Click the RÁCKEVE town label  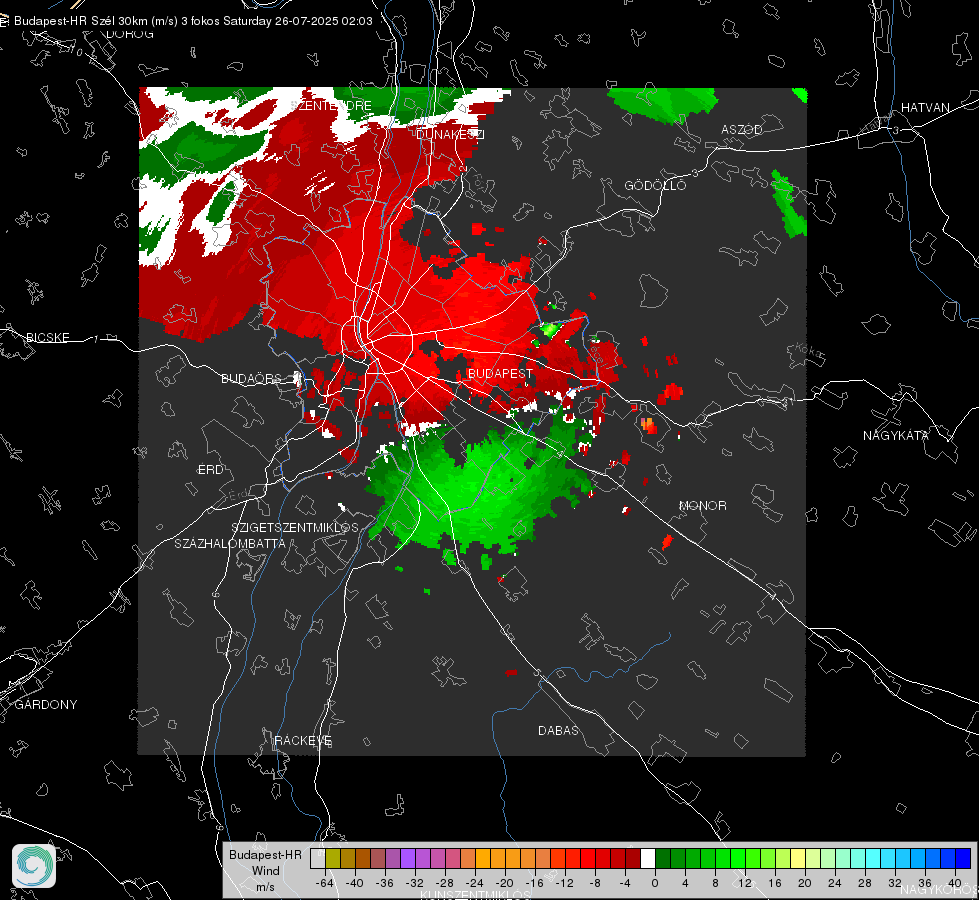[303, 740]
